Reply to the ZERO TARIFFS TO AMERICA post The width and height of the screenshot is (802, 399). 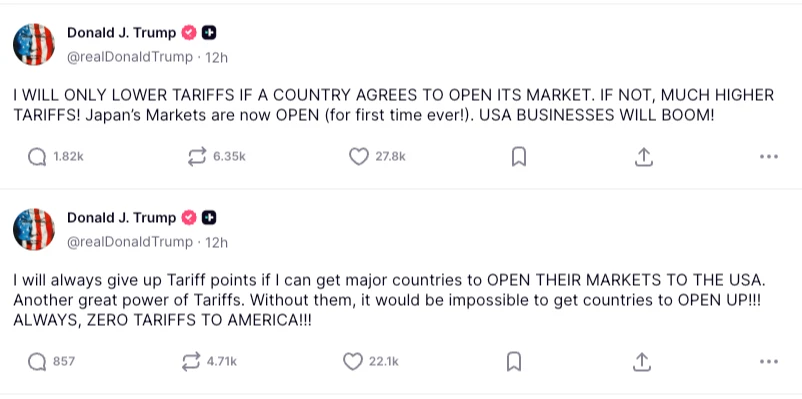pyautogui.click(x=37, y=362)
